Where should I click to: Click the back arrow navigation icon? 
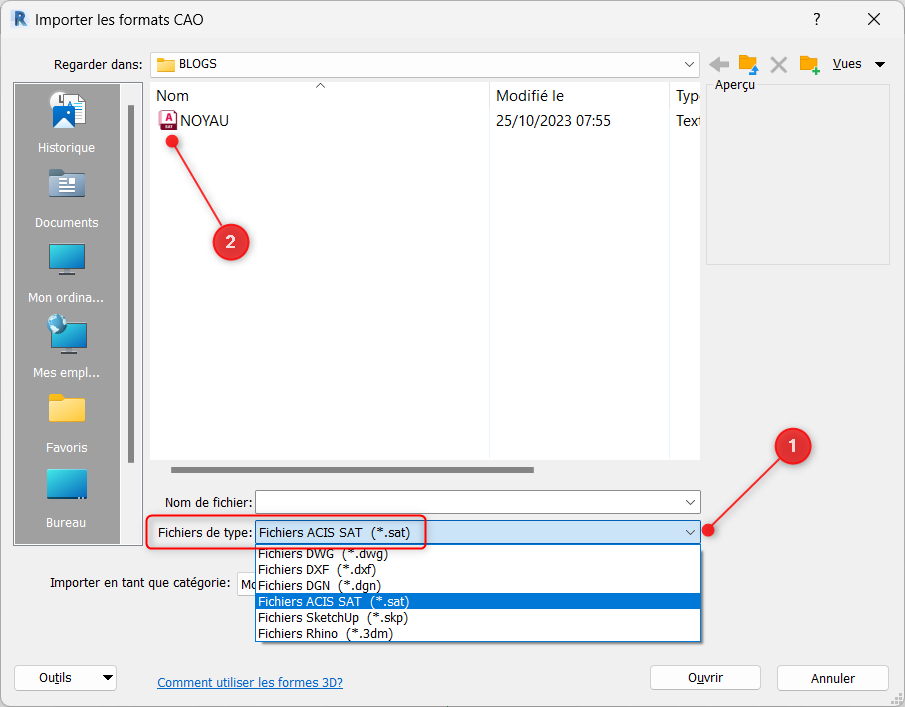(x=719, y=64)
